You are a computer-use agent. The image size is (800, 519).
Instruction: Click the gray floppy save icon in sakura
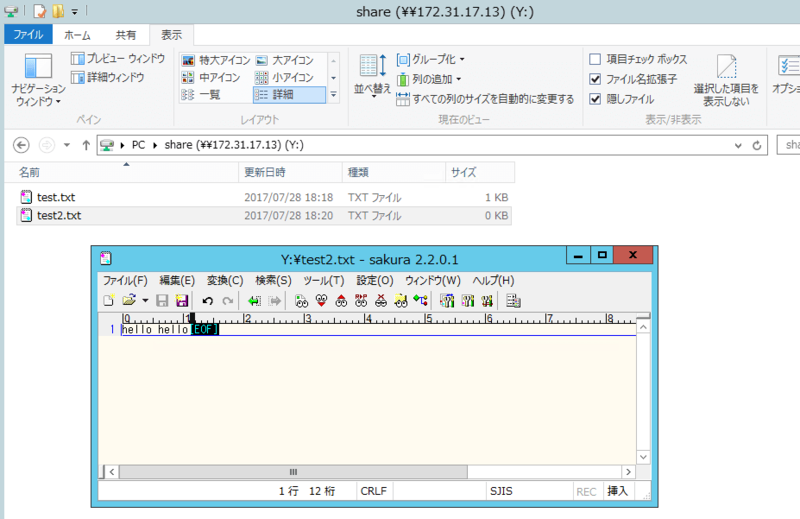pyautogui.click(x=162, y=301)
